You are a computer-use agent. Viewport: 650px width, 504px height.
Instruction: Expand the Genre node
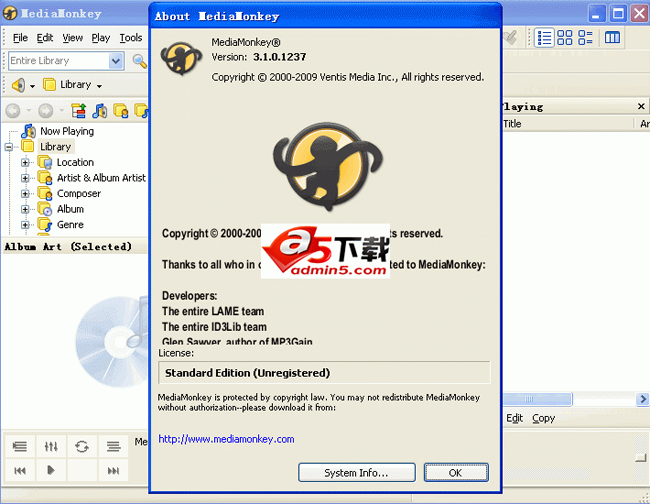[x=25, y=225]
